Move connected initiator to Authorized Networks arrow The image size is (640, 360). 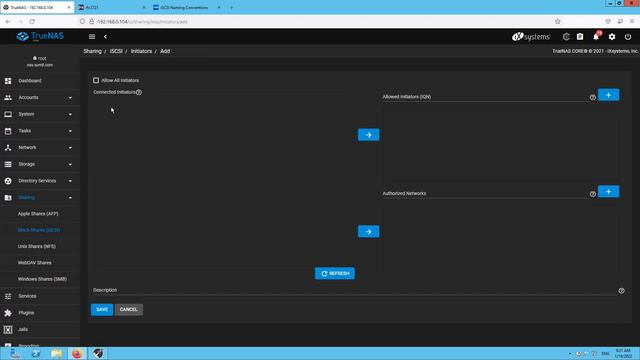(369, 231)
